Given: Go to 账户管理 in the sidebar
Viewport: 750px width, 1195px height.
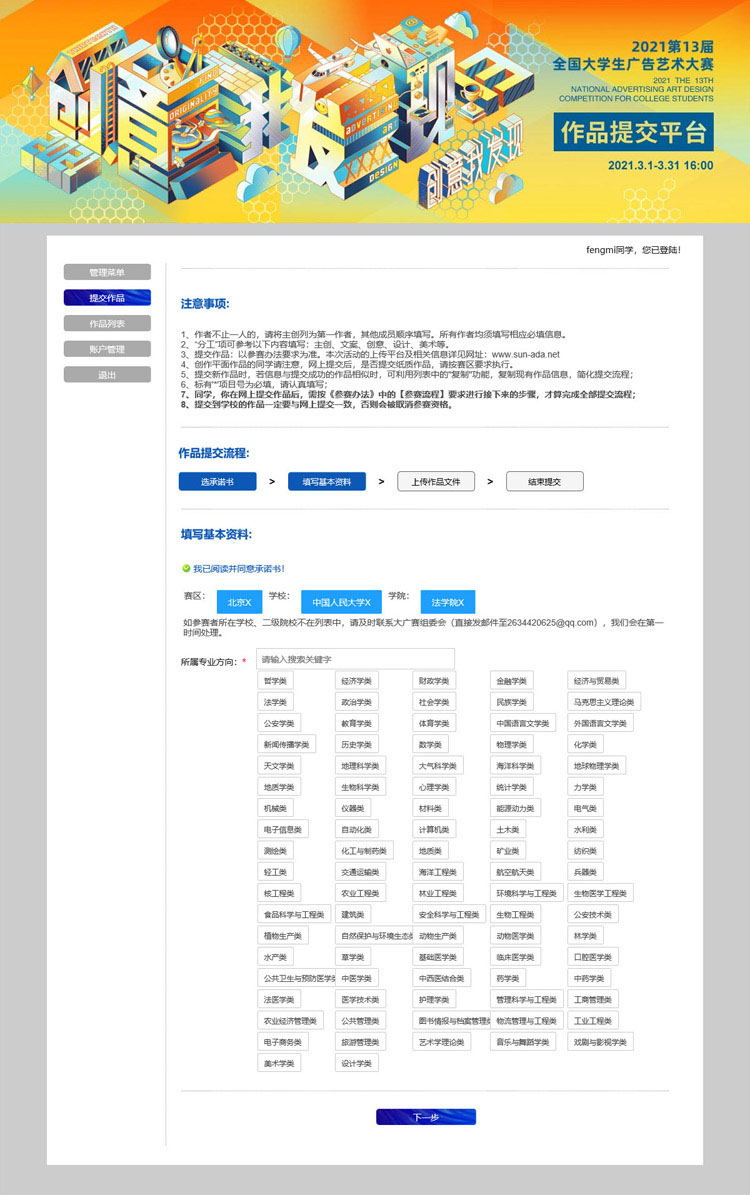Looking at the screenshot, I should 107,349.
